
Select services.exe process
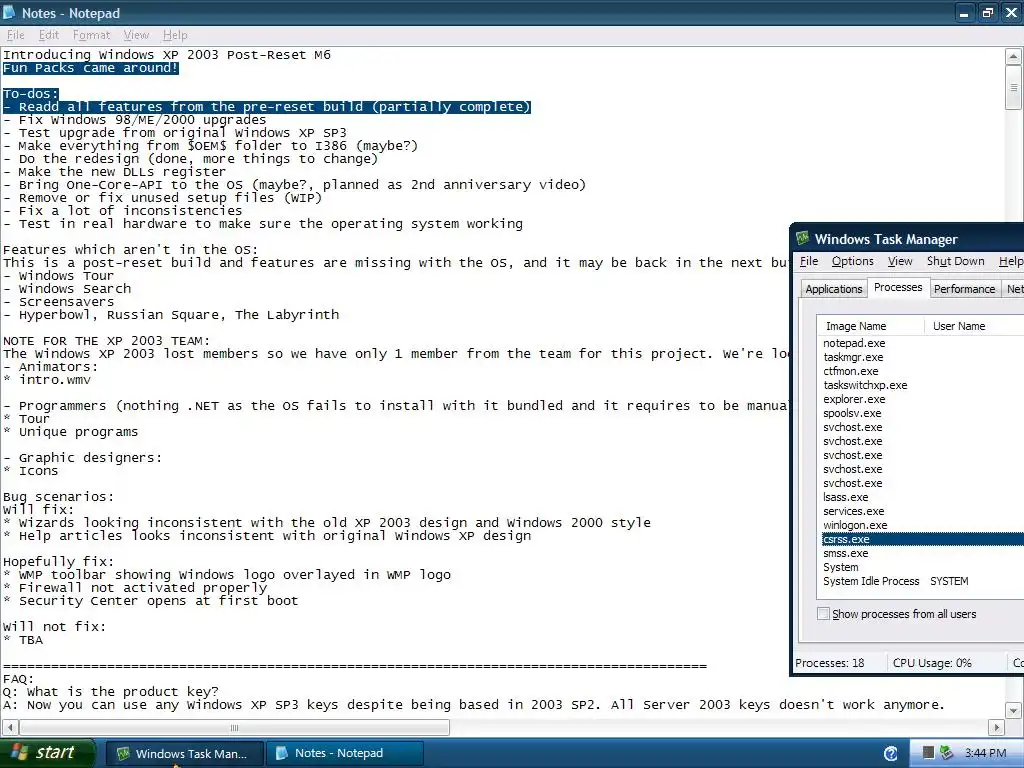(x=854, y=511)
